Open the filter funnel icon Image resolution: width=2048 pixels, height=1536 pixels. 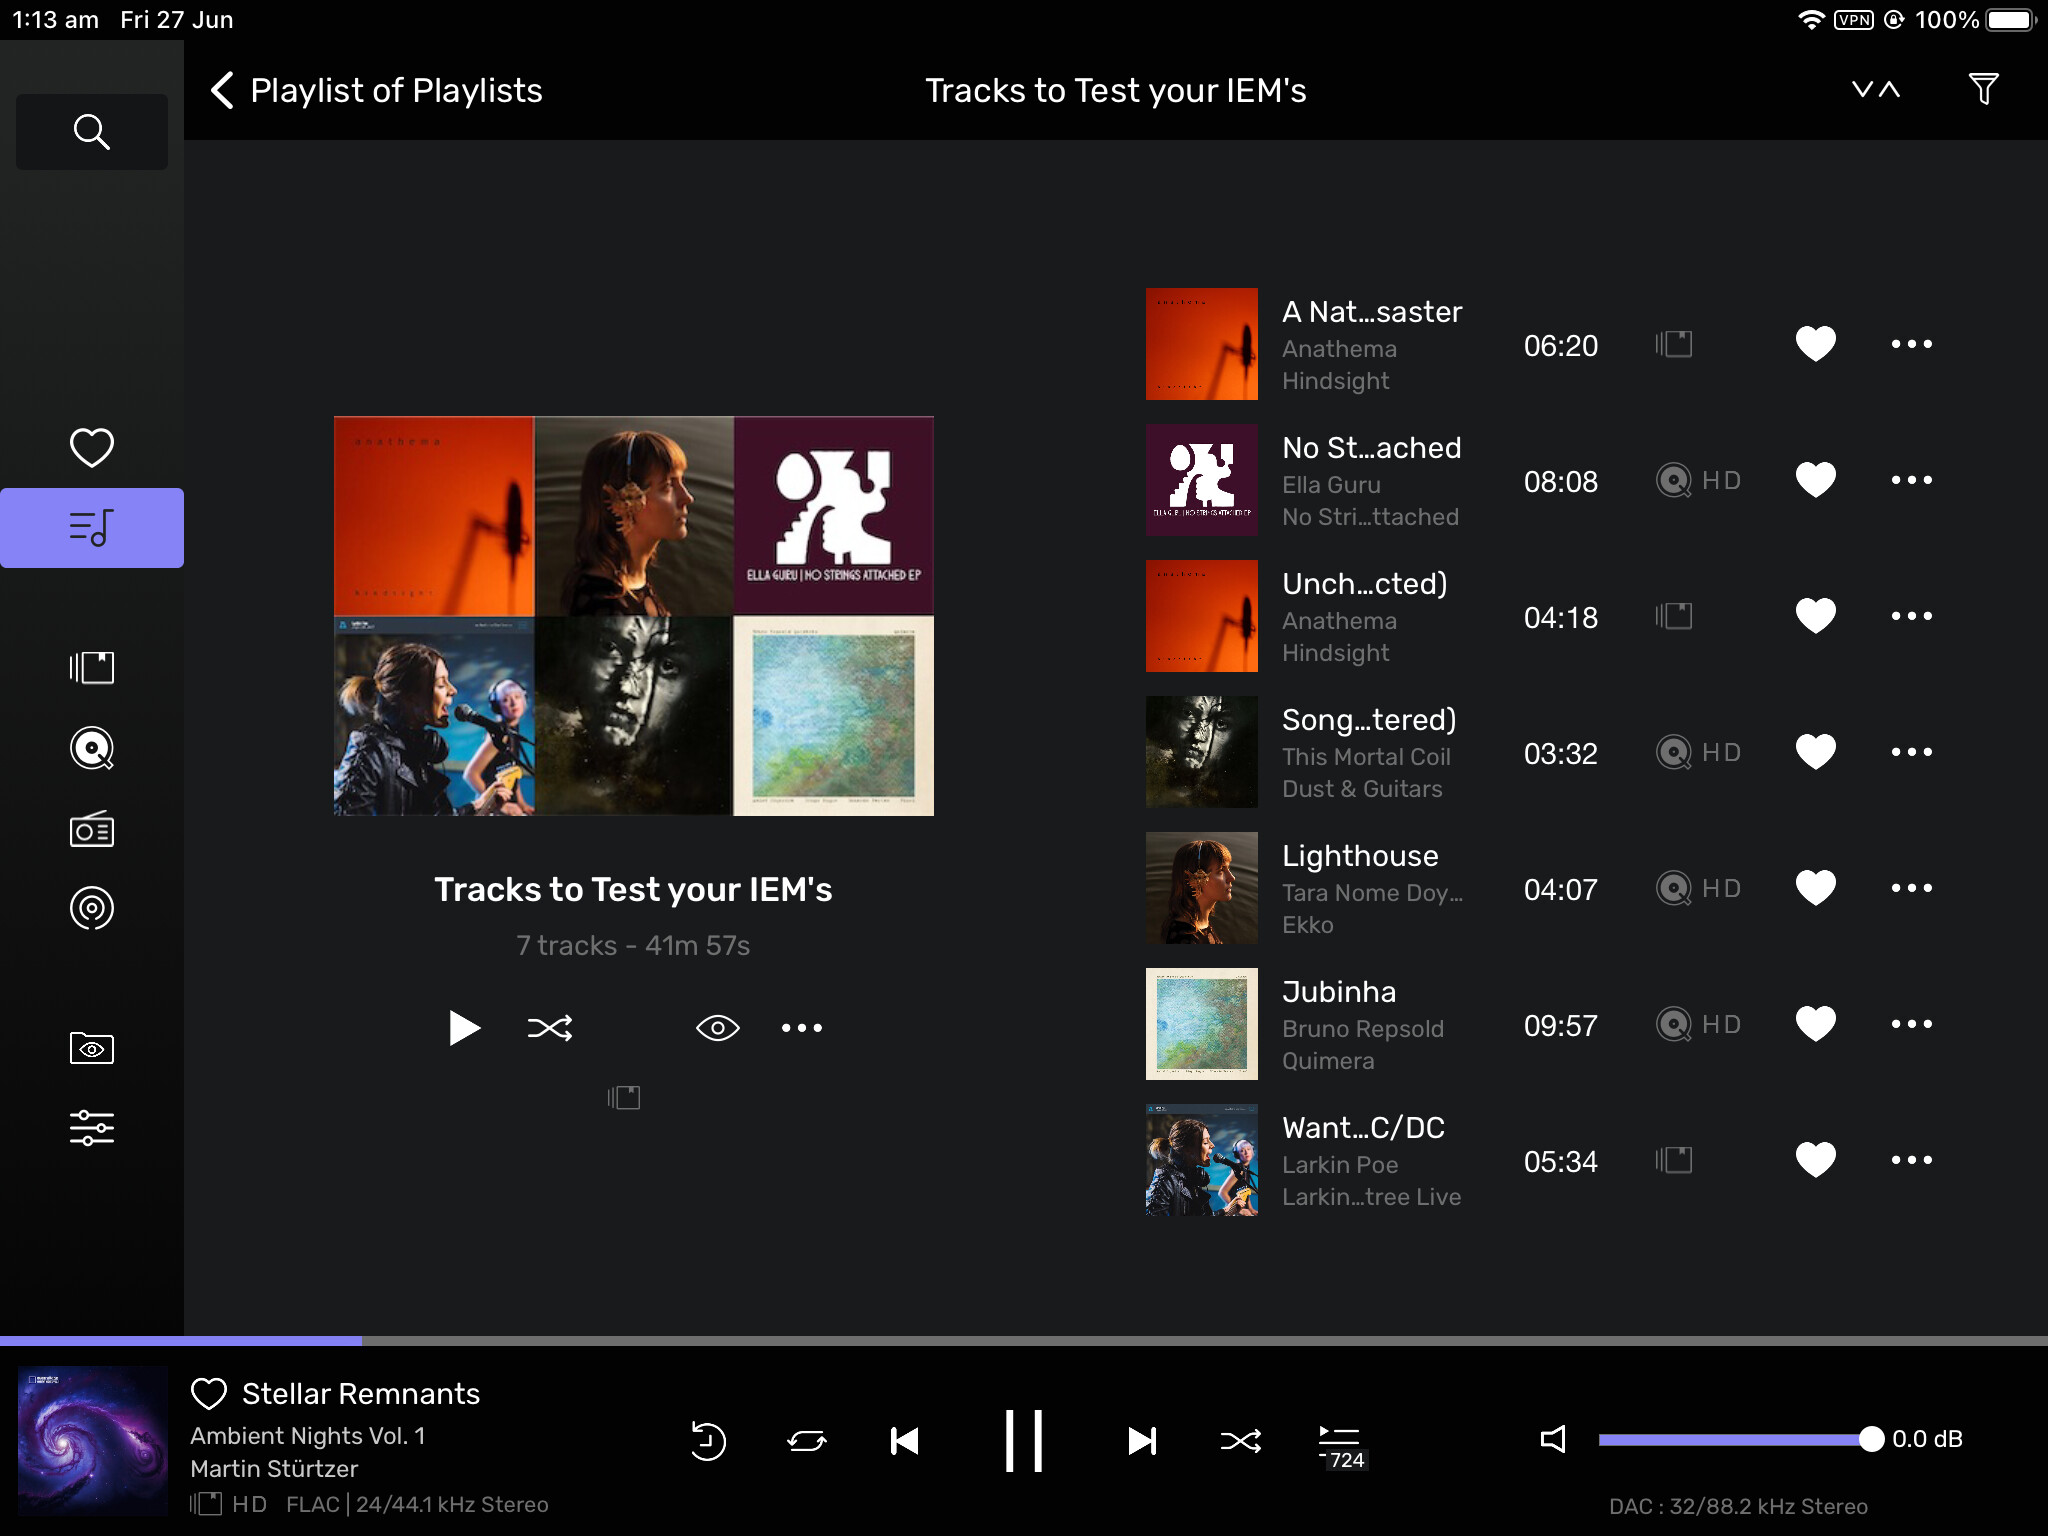1983,89
